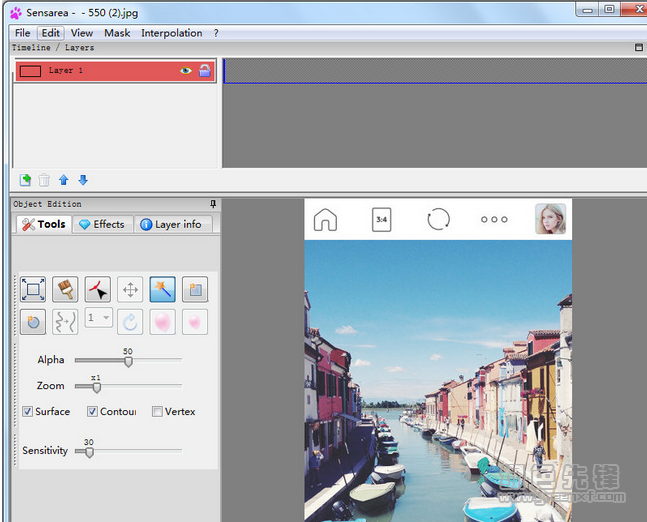Click the home icon in the image
Screen dimensions: 647x522
click(325, 220)
